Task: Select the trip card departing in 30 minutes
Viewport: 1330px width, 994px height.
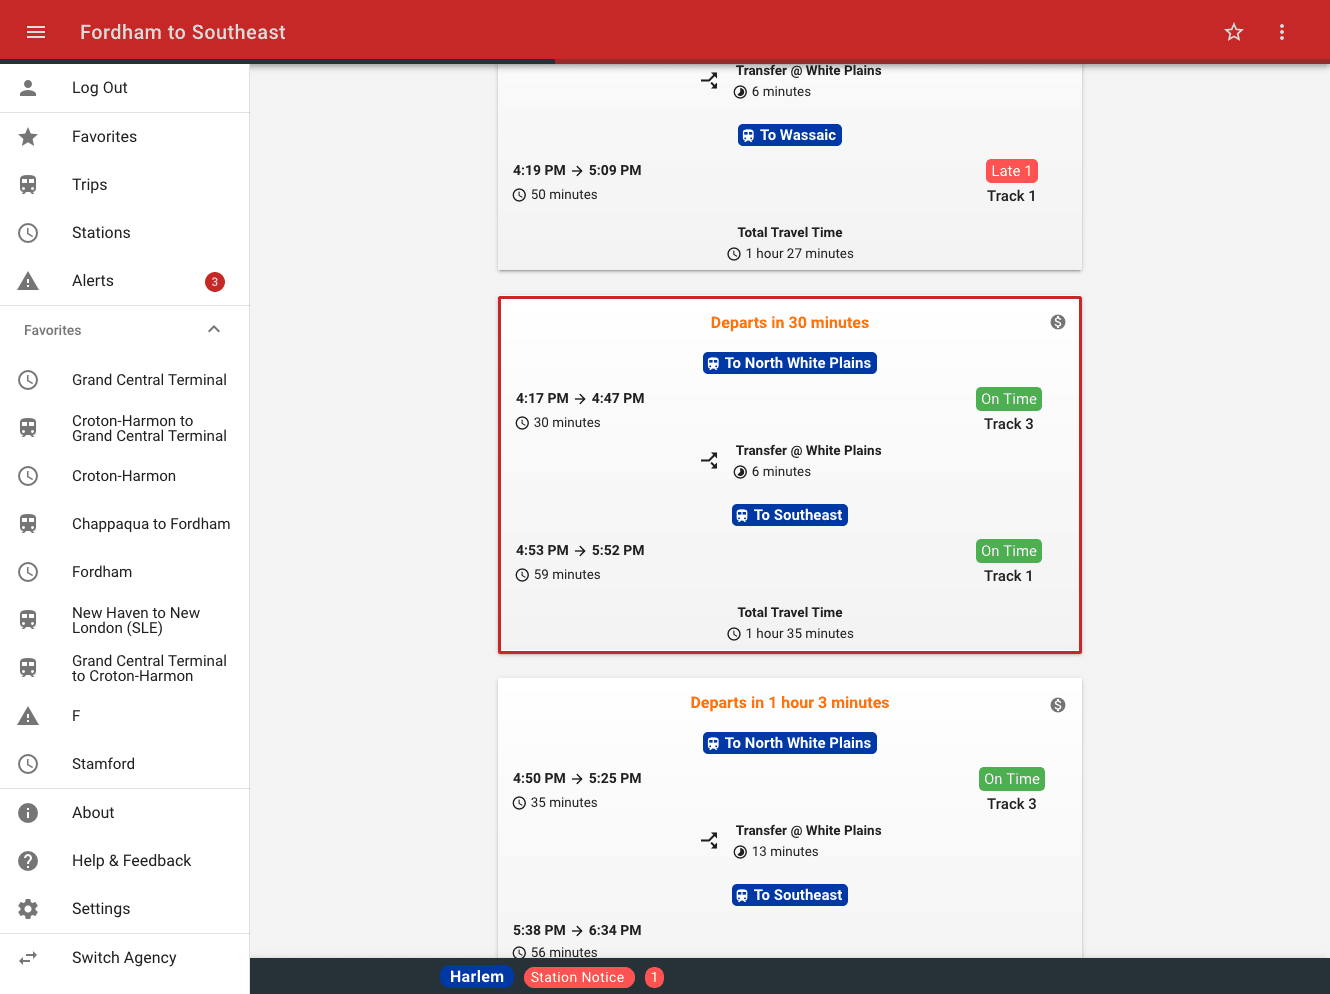Action: [789, 475]
